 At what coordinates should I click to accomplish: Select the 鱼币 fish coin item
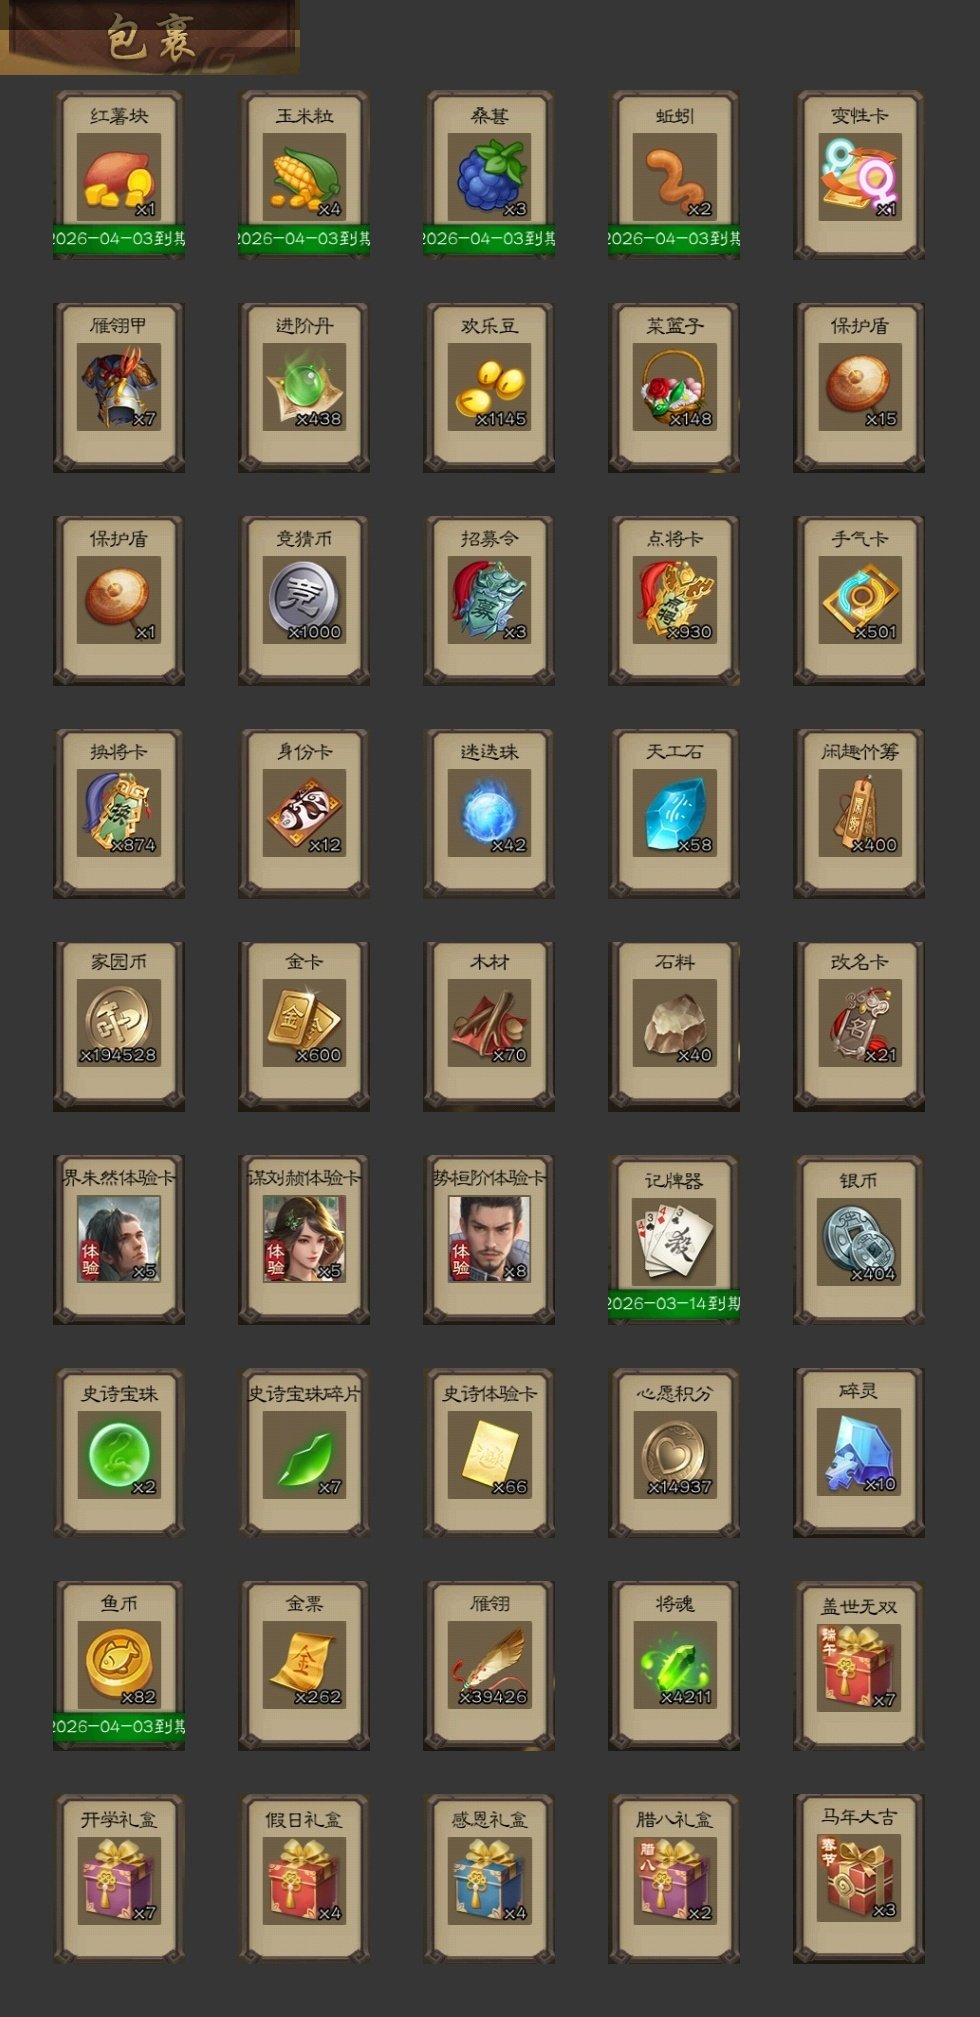pos(119,1665)
